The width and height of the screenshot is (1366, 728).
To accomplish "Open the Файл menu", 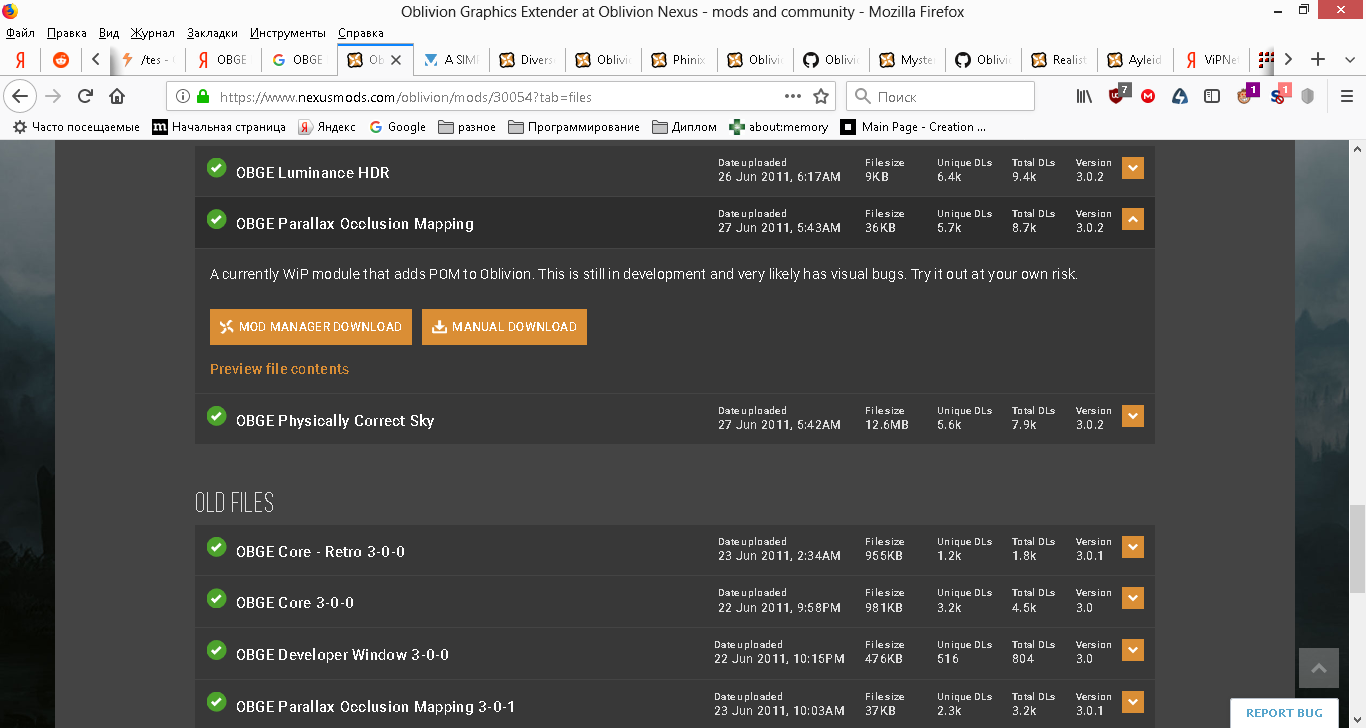I will [x=20, y=33].
